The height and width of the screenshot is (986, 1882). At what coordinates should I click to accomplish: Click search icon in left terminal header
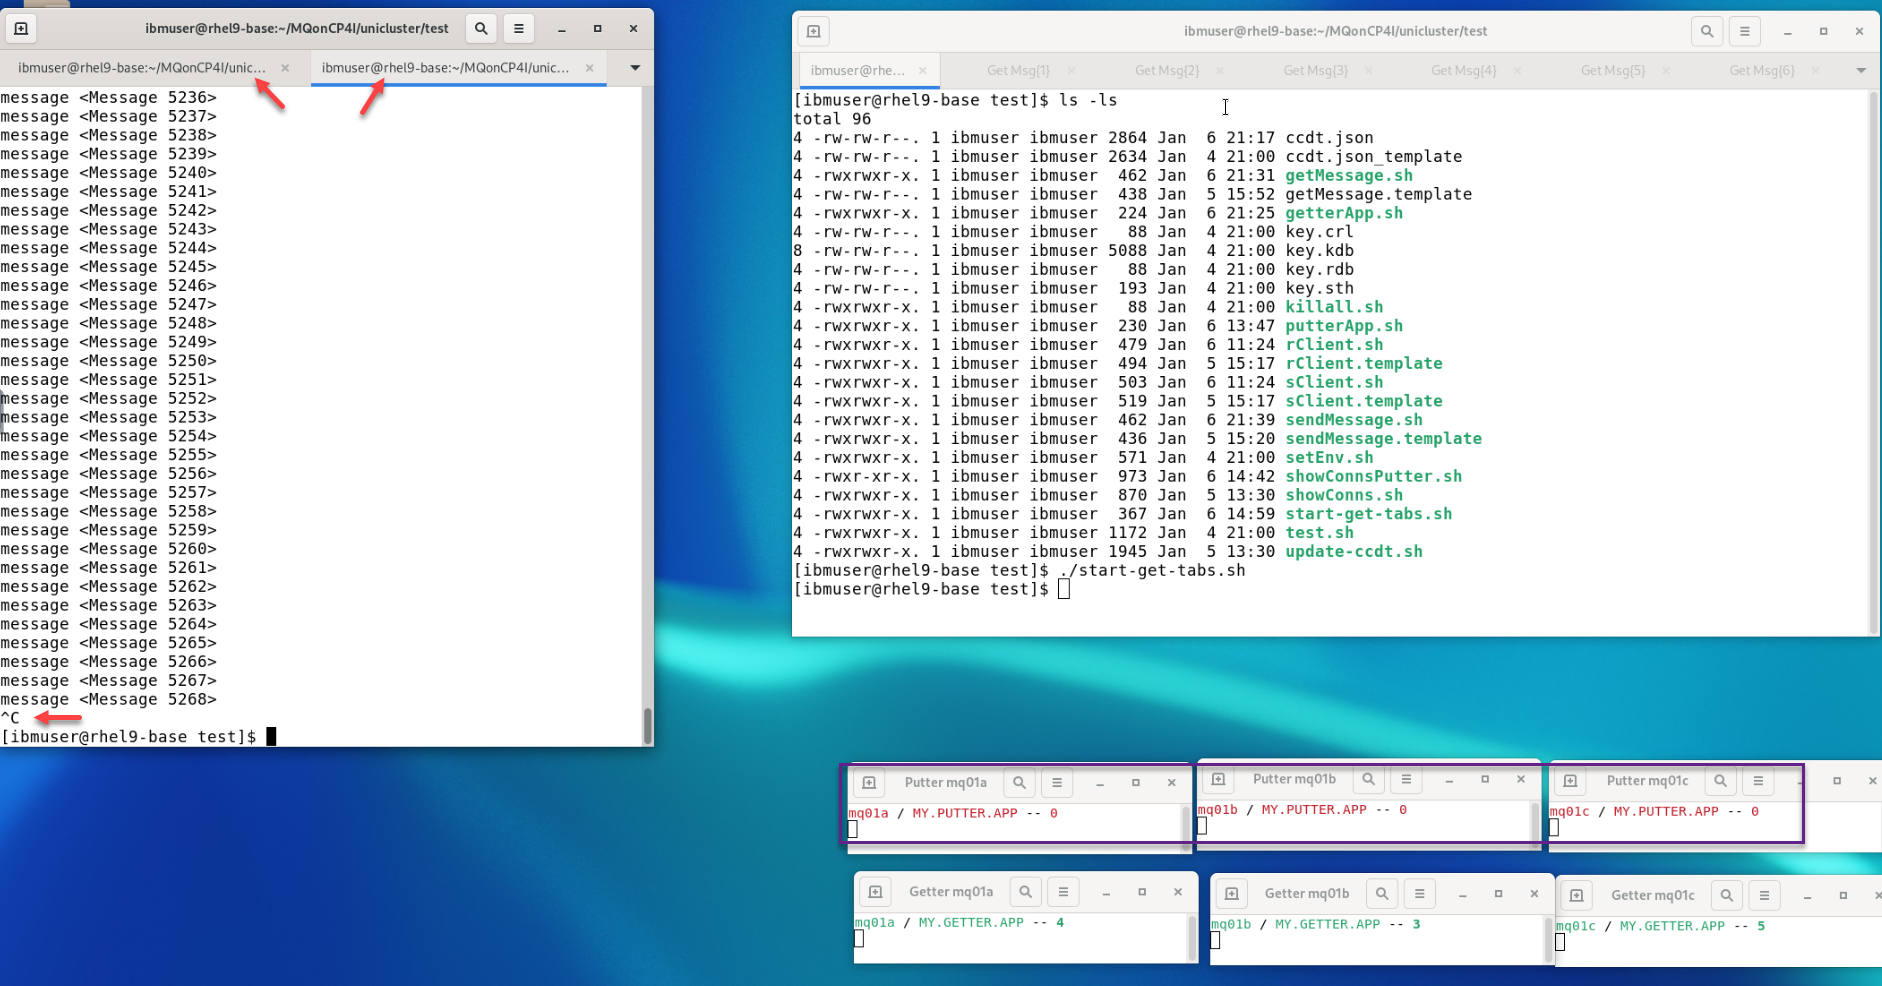point(481,29)
